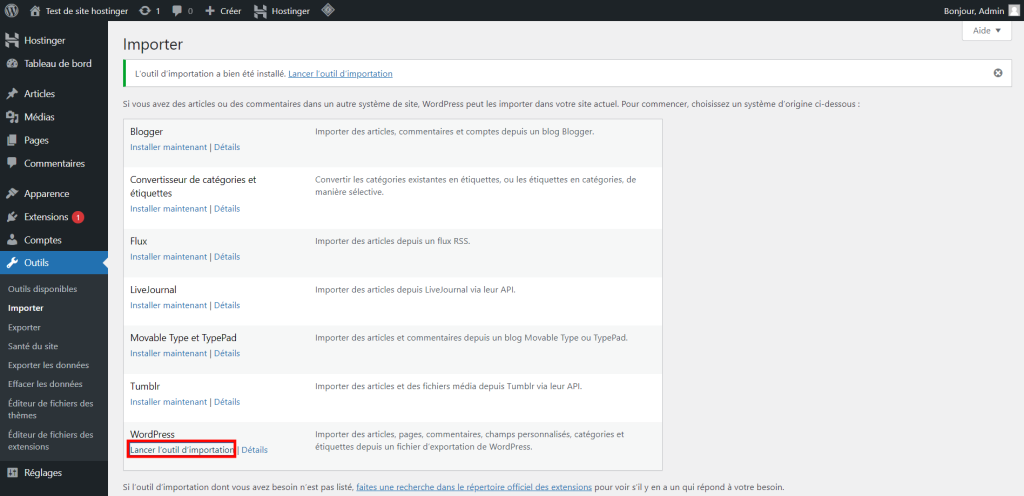
Task: Click the diamond icon in admin bar
Action: [327, 11]
